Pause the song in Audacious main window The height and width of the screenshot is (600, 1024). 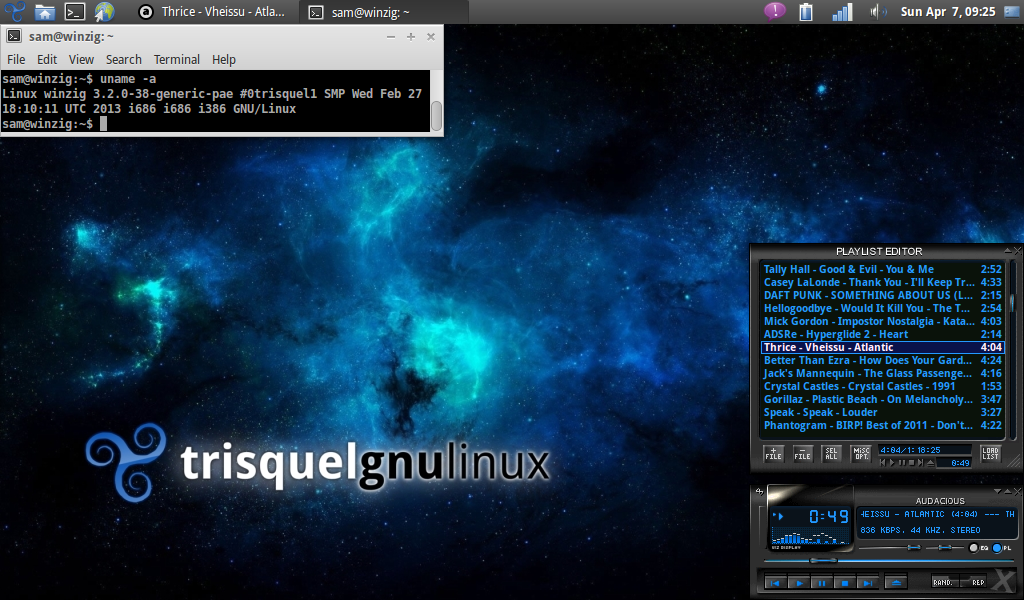(821, 582)
